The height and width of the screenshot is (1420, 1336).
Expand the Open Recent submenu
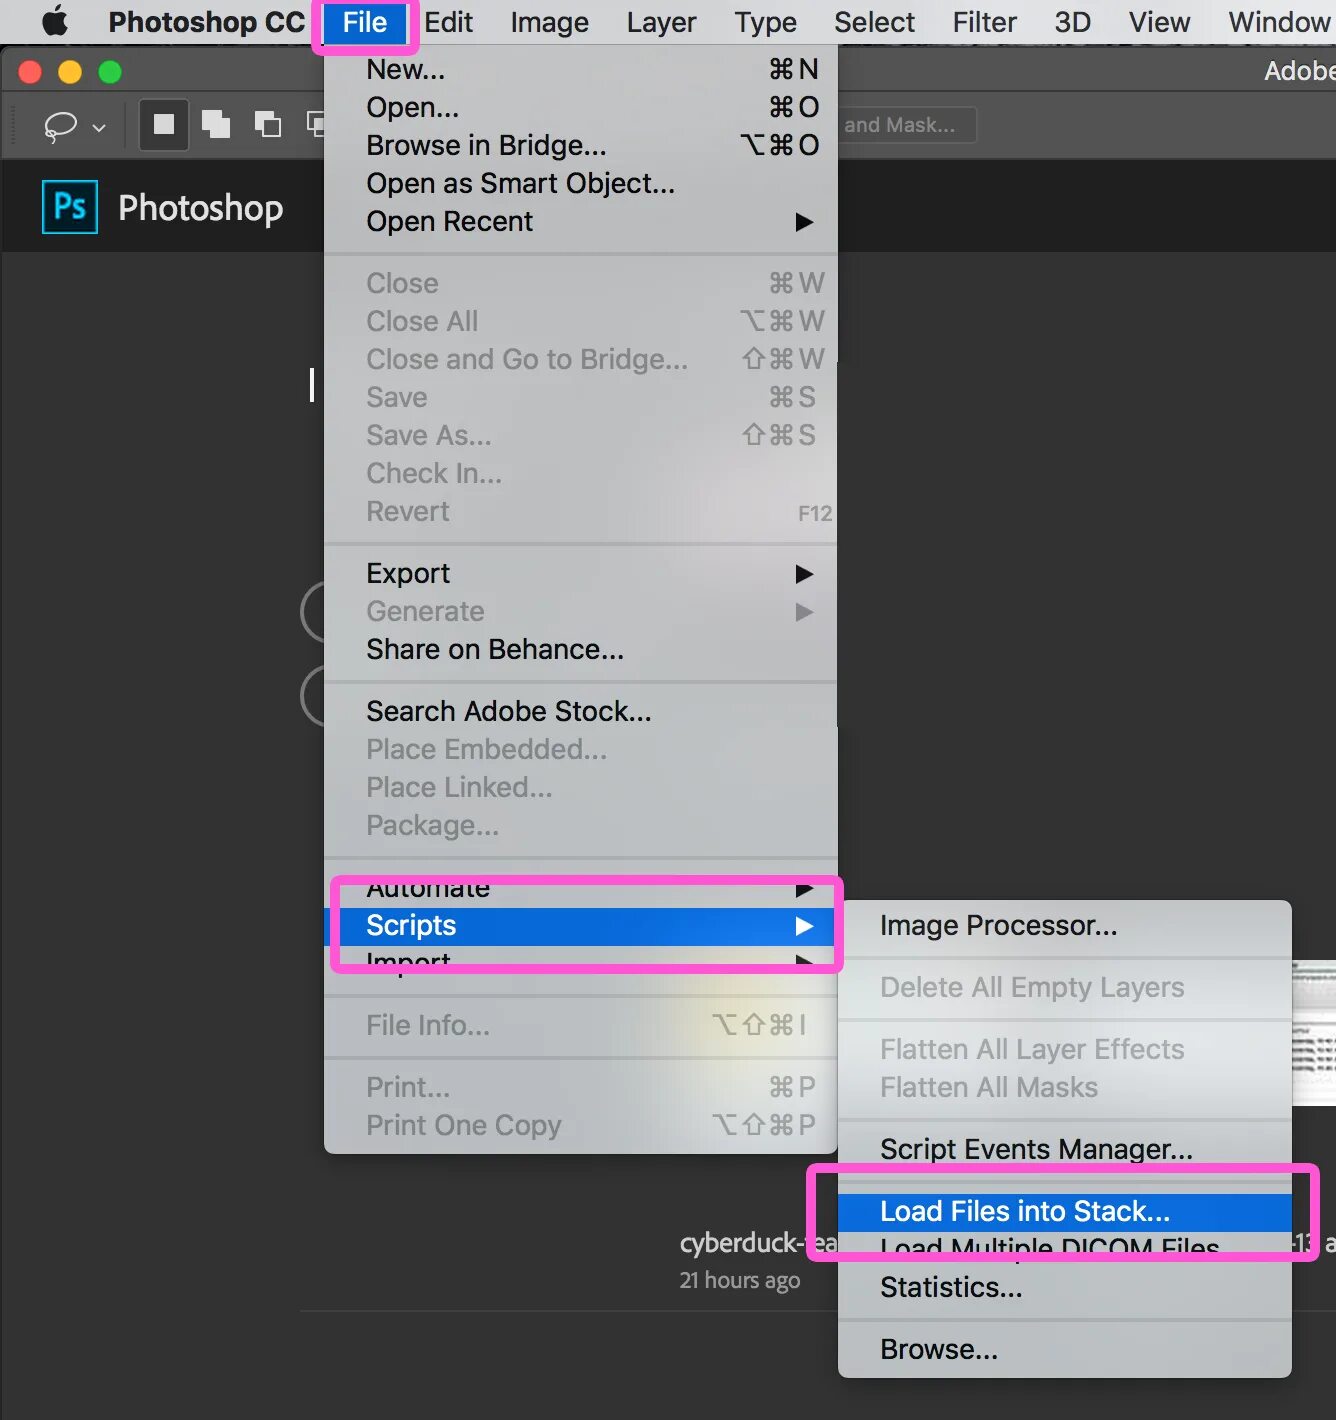tap(581, 221)
